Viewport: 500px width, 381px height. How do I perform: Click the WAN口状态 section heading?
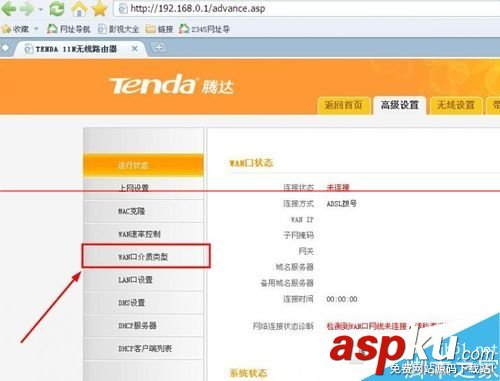tap(251, 163)
